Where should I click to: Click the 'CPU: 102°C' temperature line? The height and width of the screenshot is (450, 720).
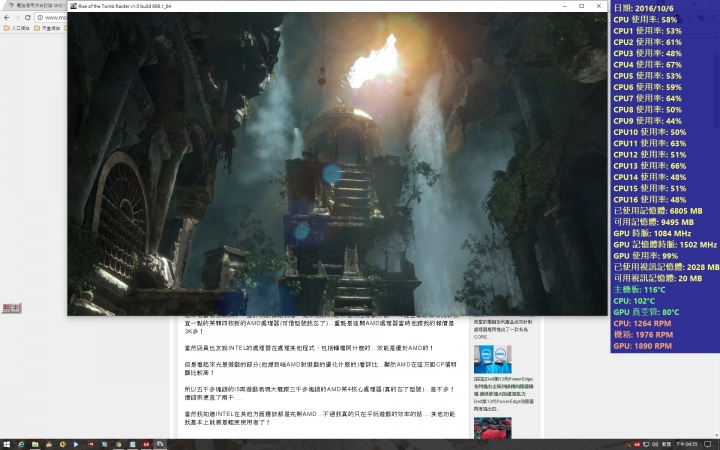coord(634,301)
